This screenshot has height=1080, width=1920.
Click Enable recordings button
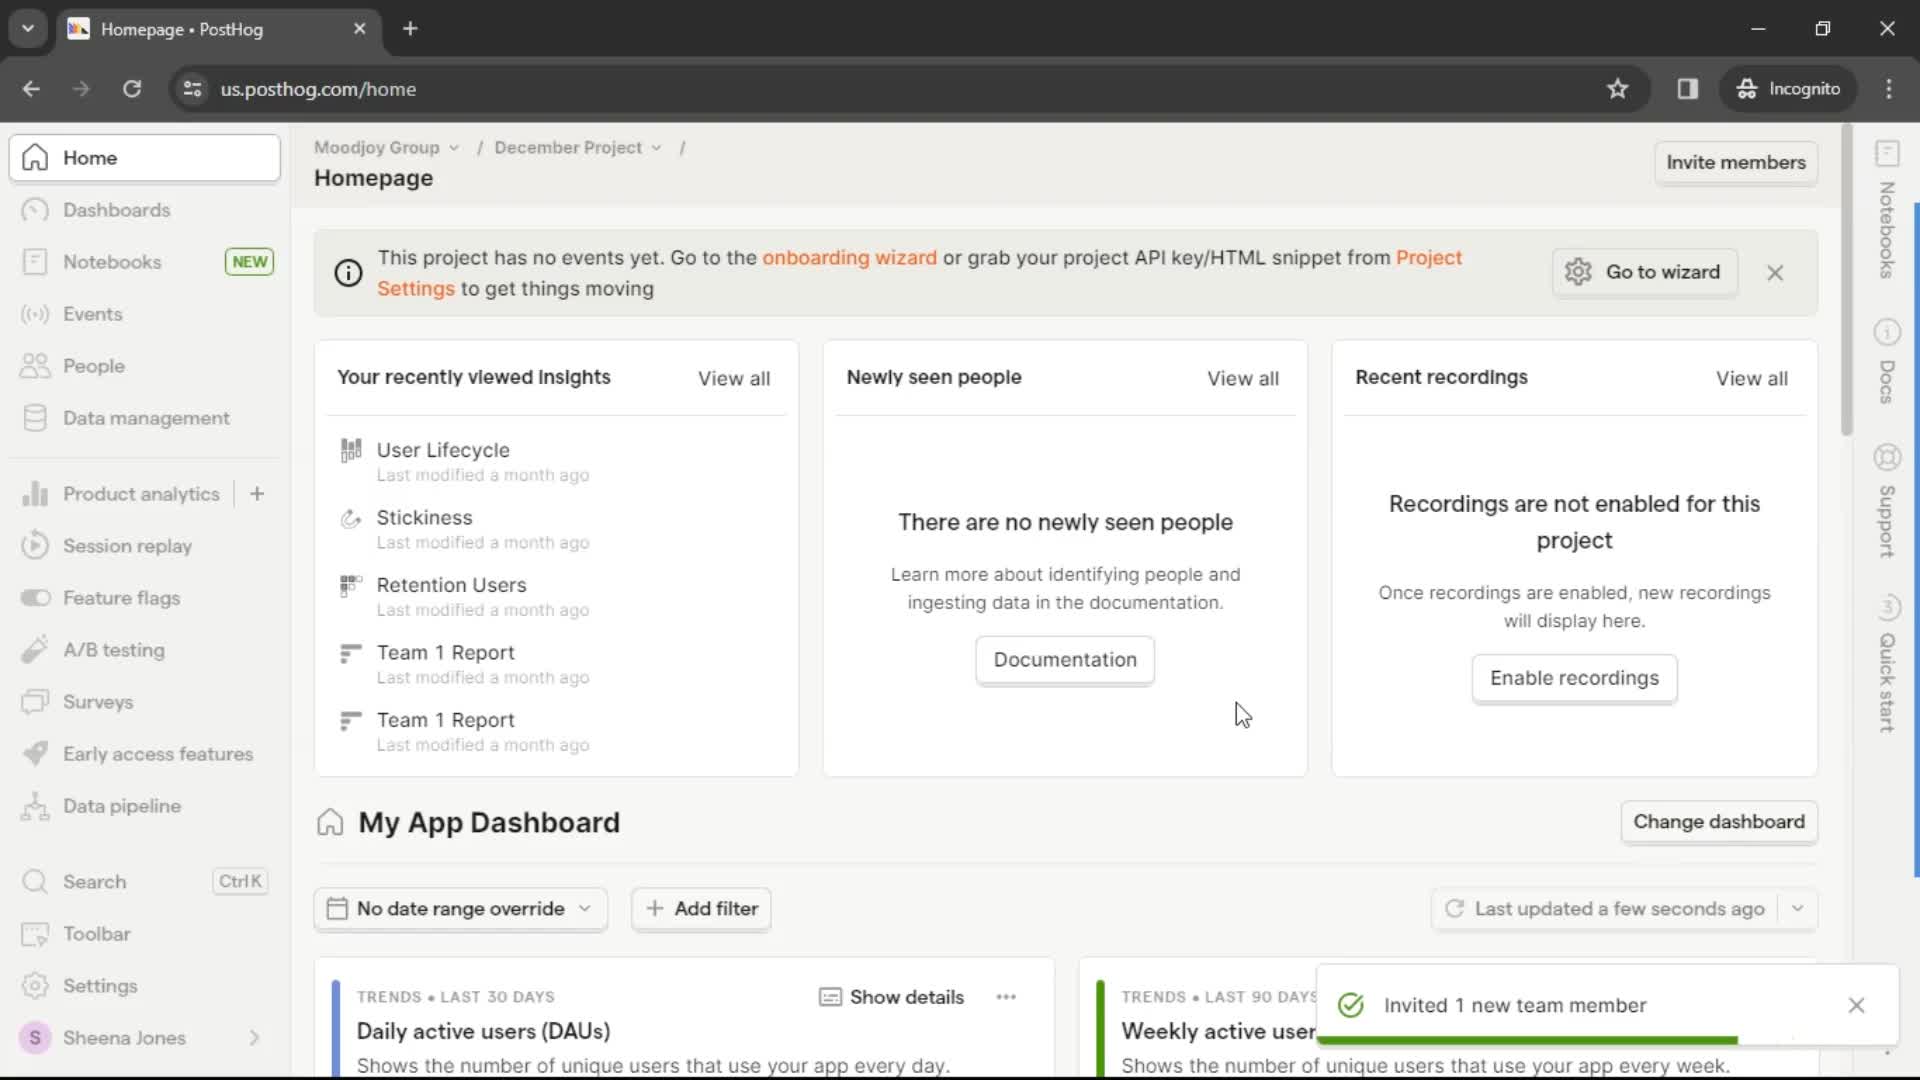tap(1574, 678)
